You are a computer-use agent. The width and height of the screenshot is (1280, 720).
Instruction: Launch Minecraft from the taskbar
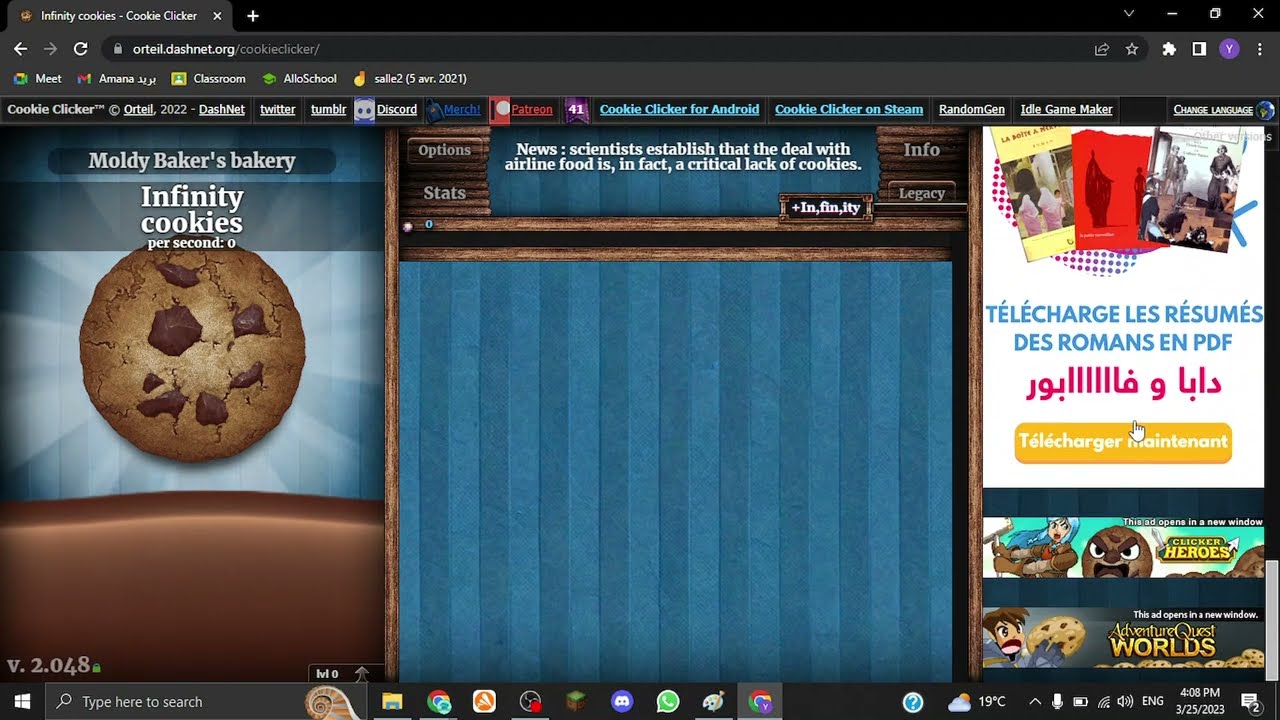click(x=576, y=701)
